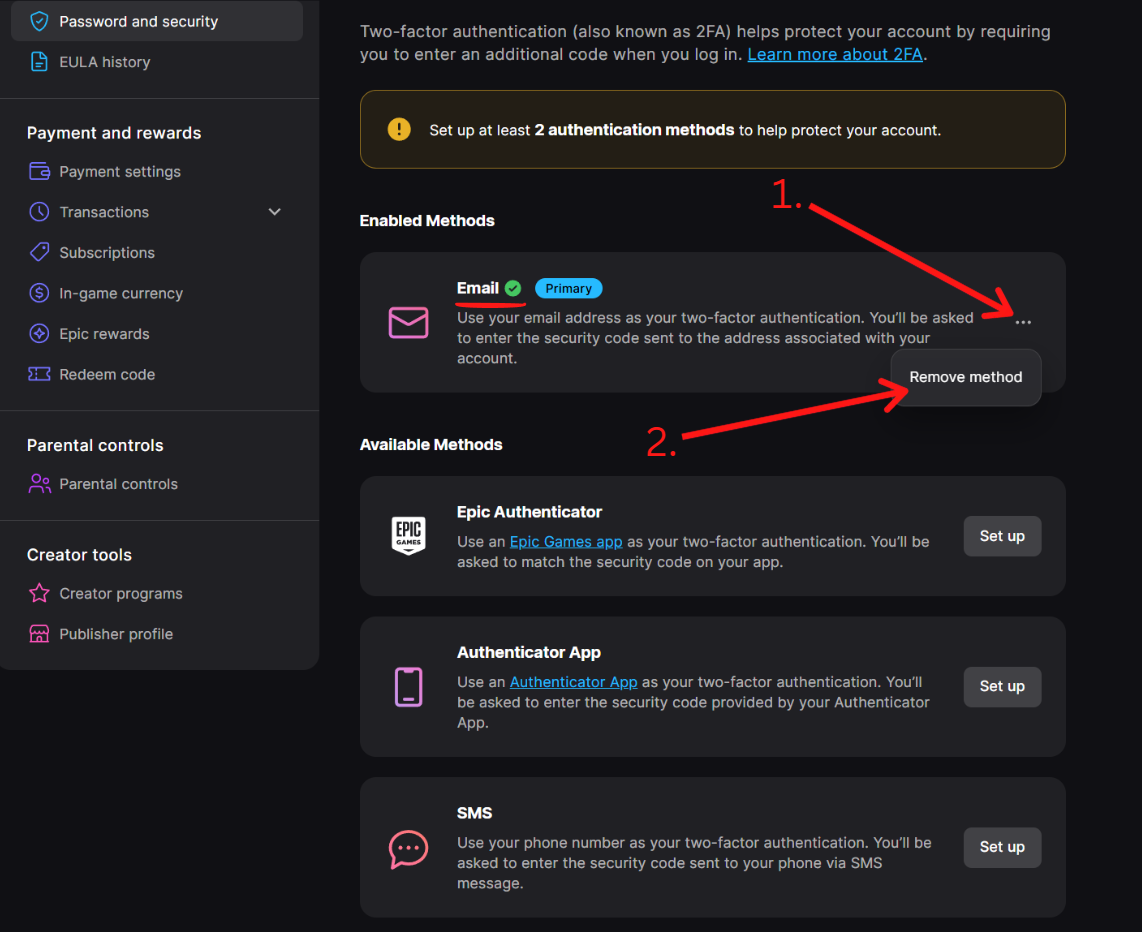Click the Redeem code ticket icon

(x=39, y=374)
